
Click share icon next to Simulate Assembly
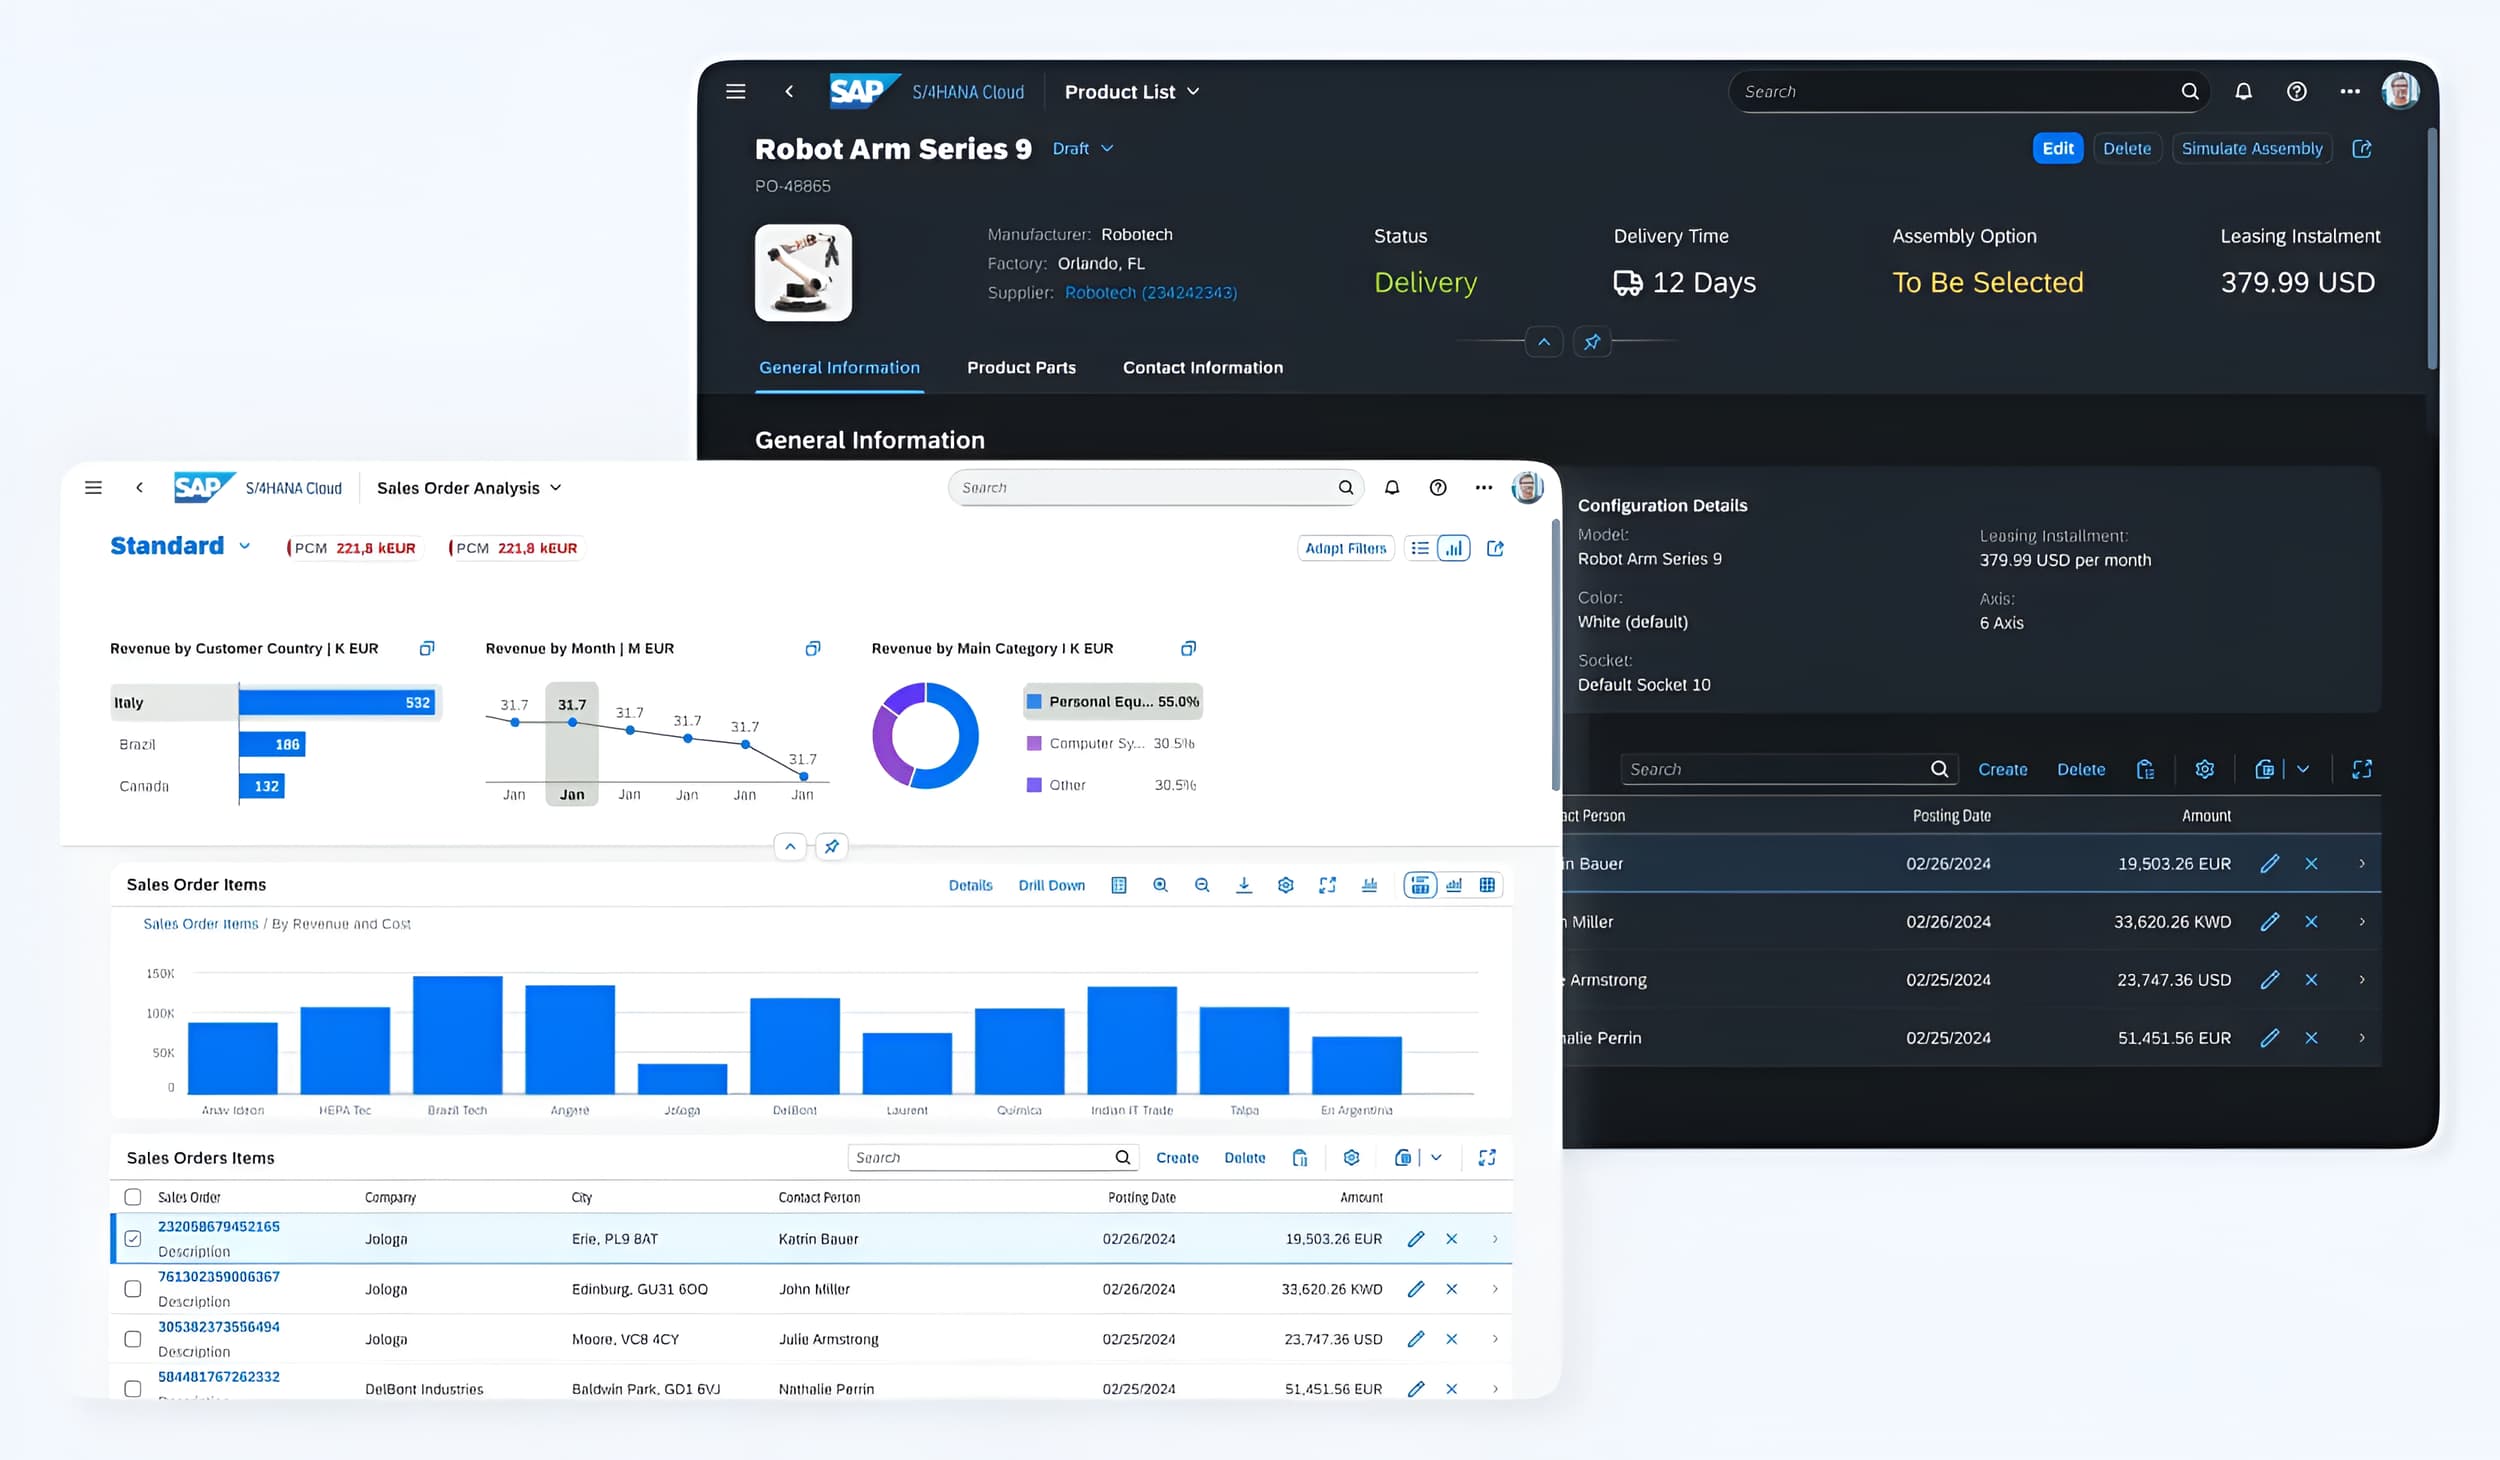coord(2361,148)
